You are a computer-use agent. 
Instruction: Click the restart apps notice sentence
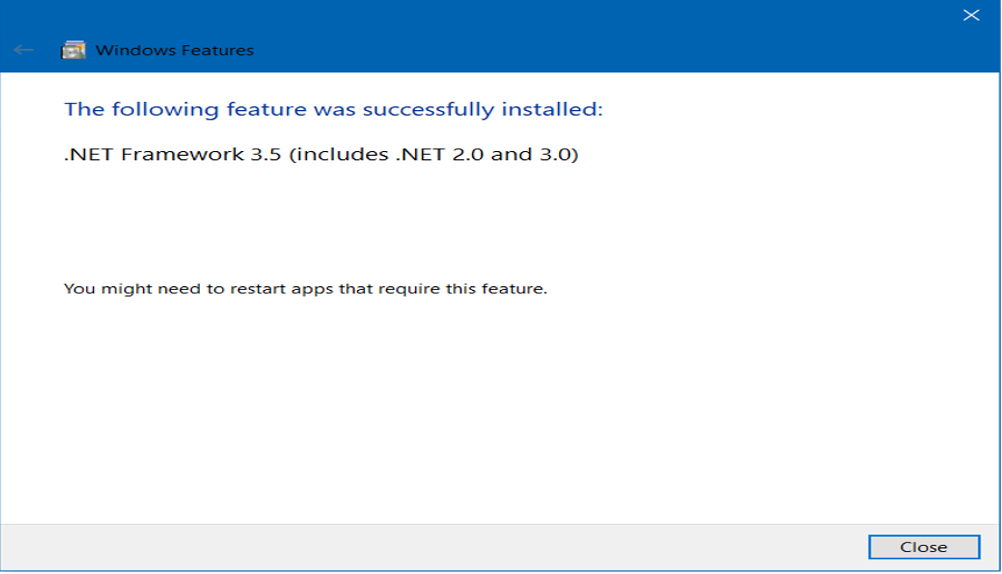305,289
